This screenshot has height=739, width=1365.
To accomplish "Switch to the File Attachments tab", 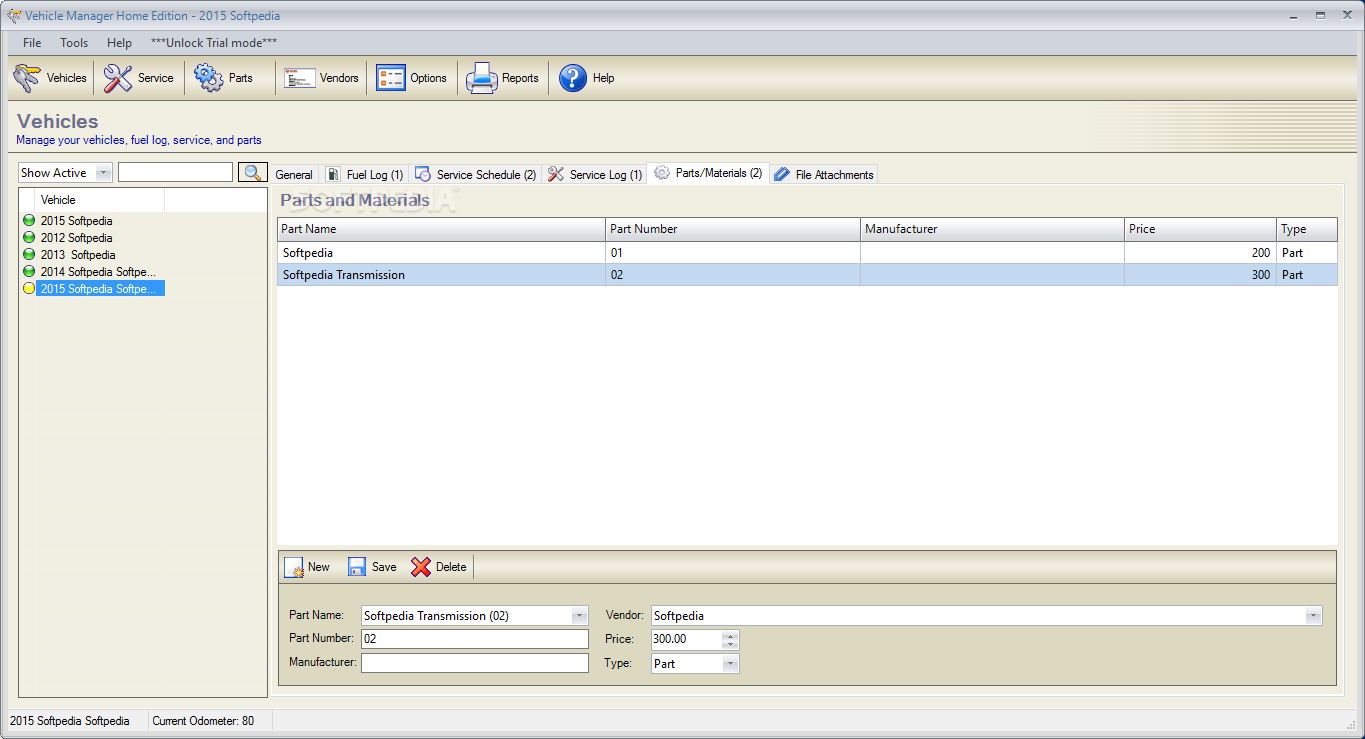I will 824,175.
